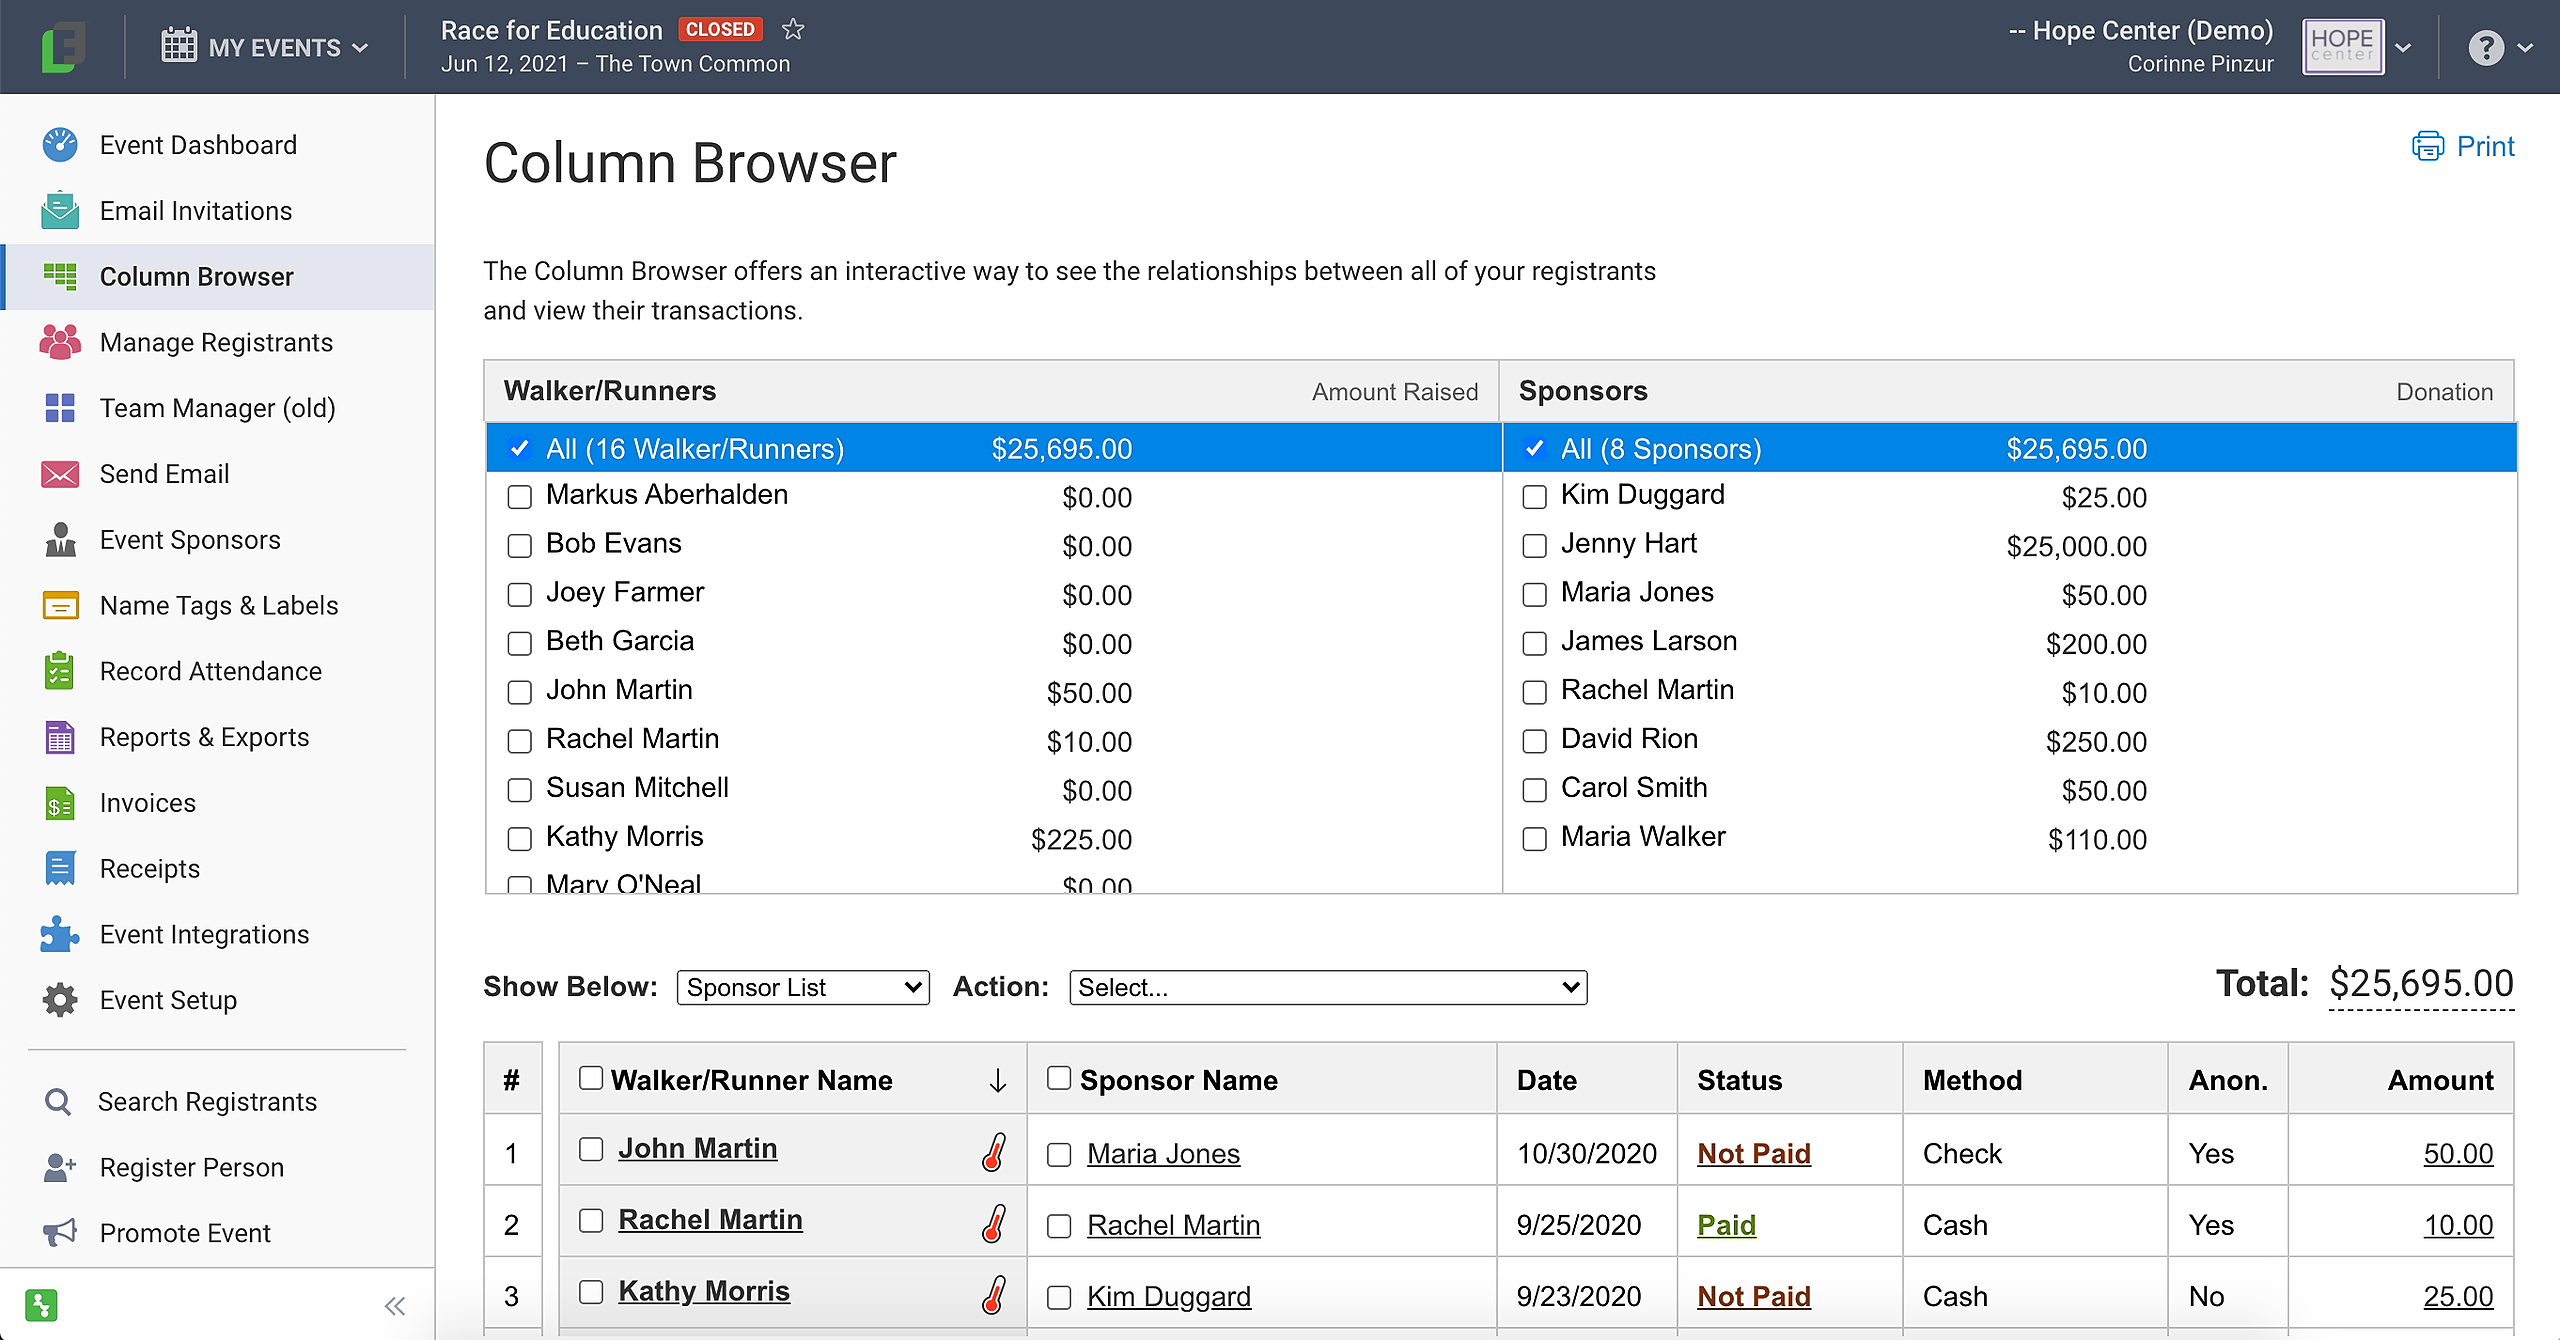Open the Maria Jones sponsor link

tap(1163, 1154)
